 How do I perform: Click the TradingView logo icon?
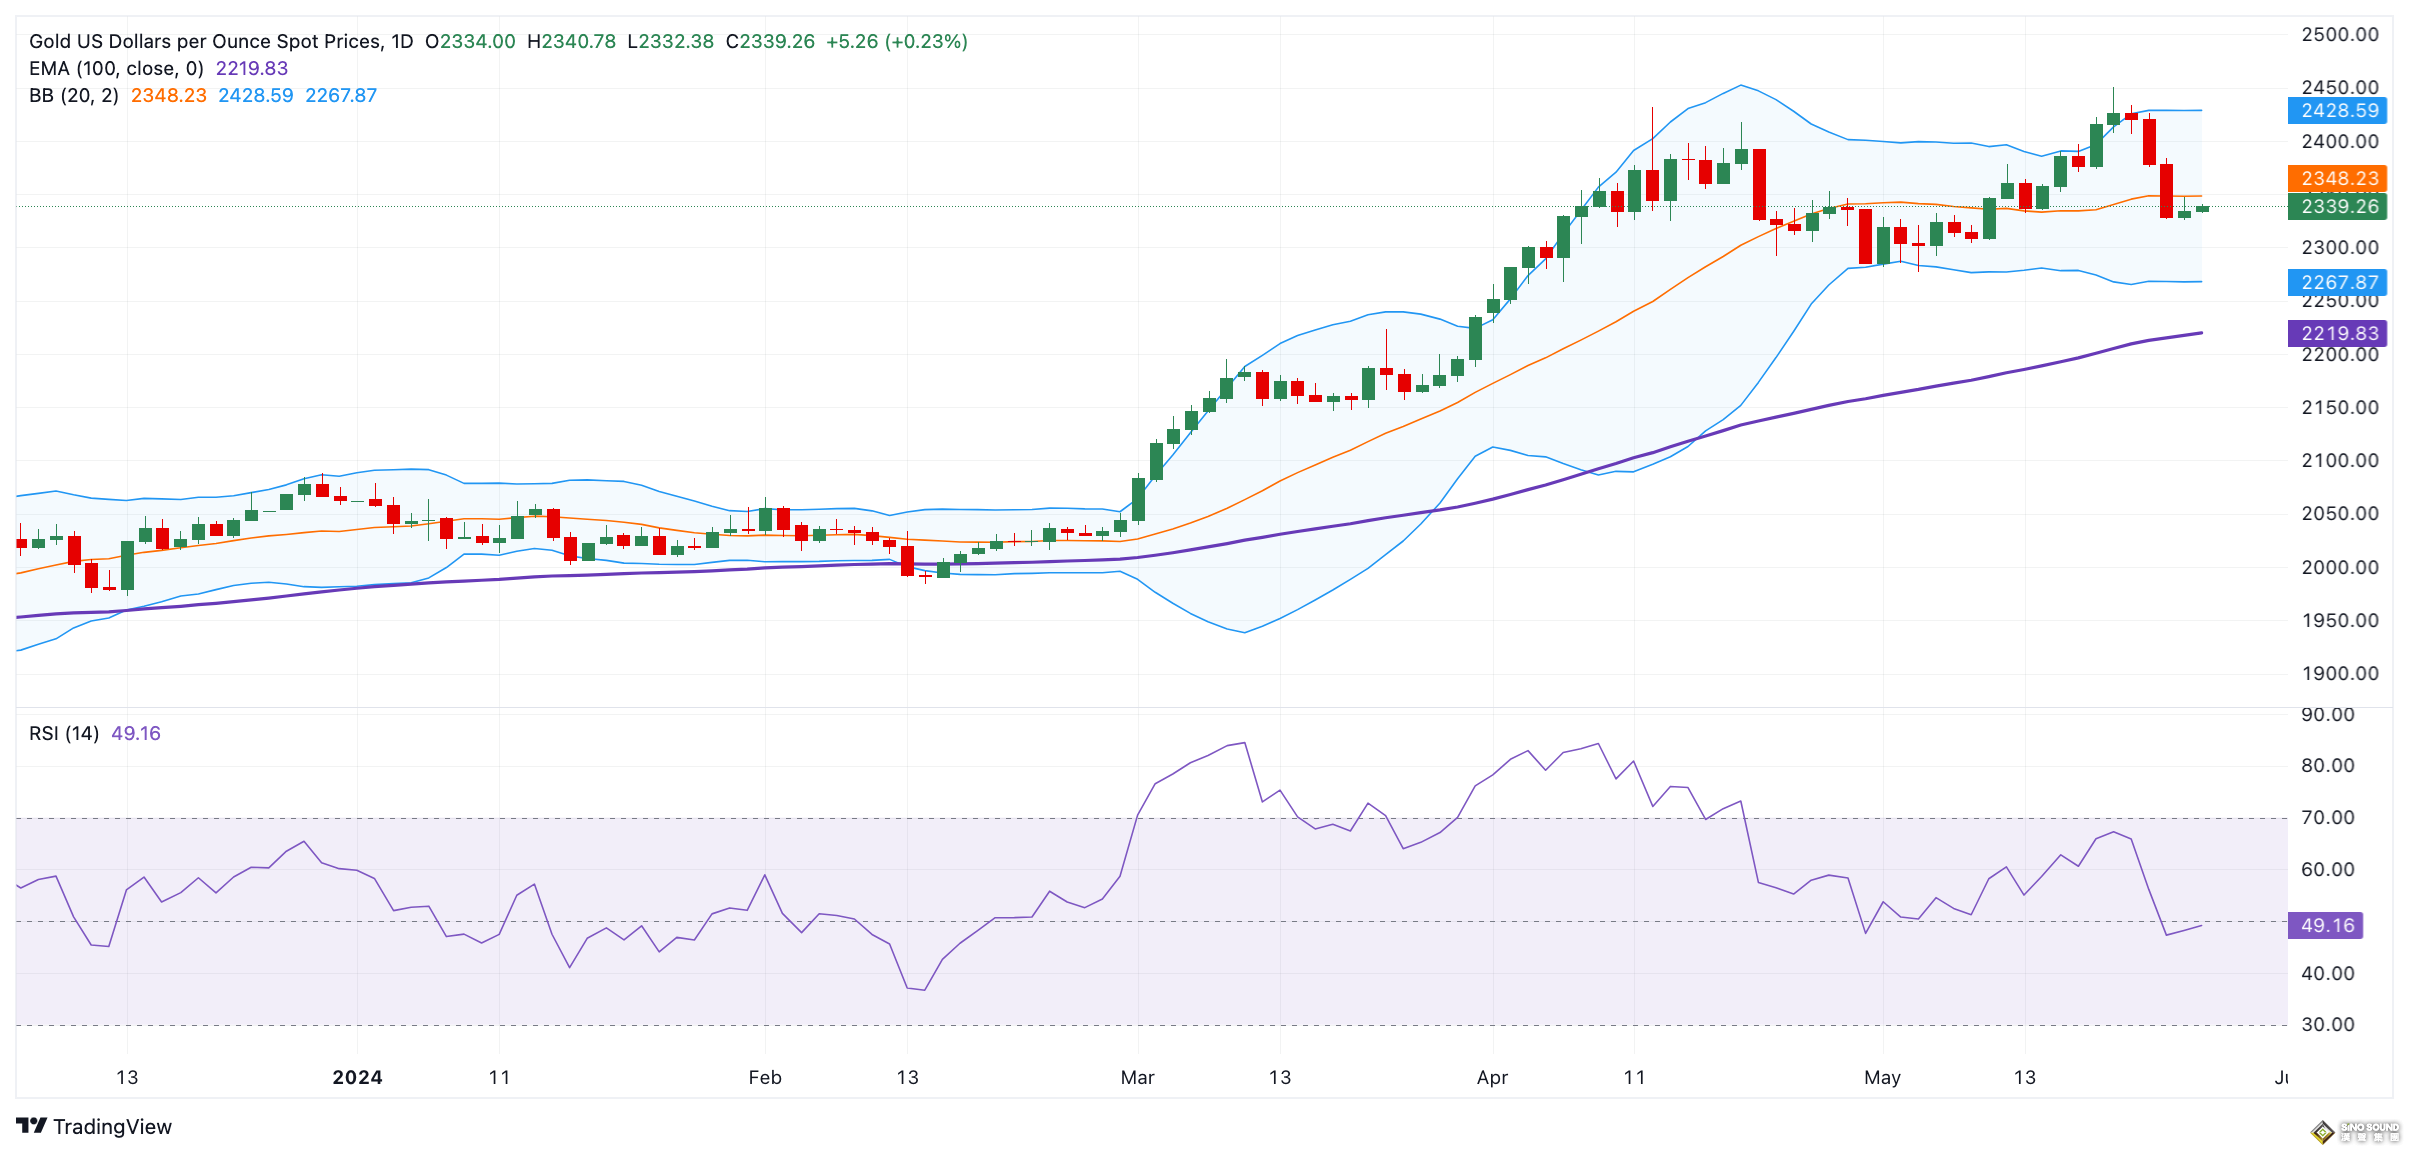click(x=31, y=1126)
